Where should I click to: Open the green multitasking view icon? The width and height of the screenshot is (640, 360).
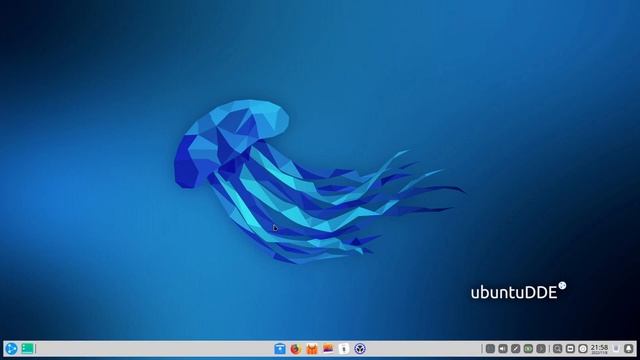point(27,349)
